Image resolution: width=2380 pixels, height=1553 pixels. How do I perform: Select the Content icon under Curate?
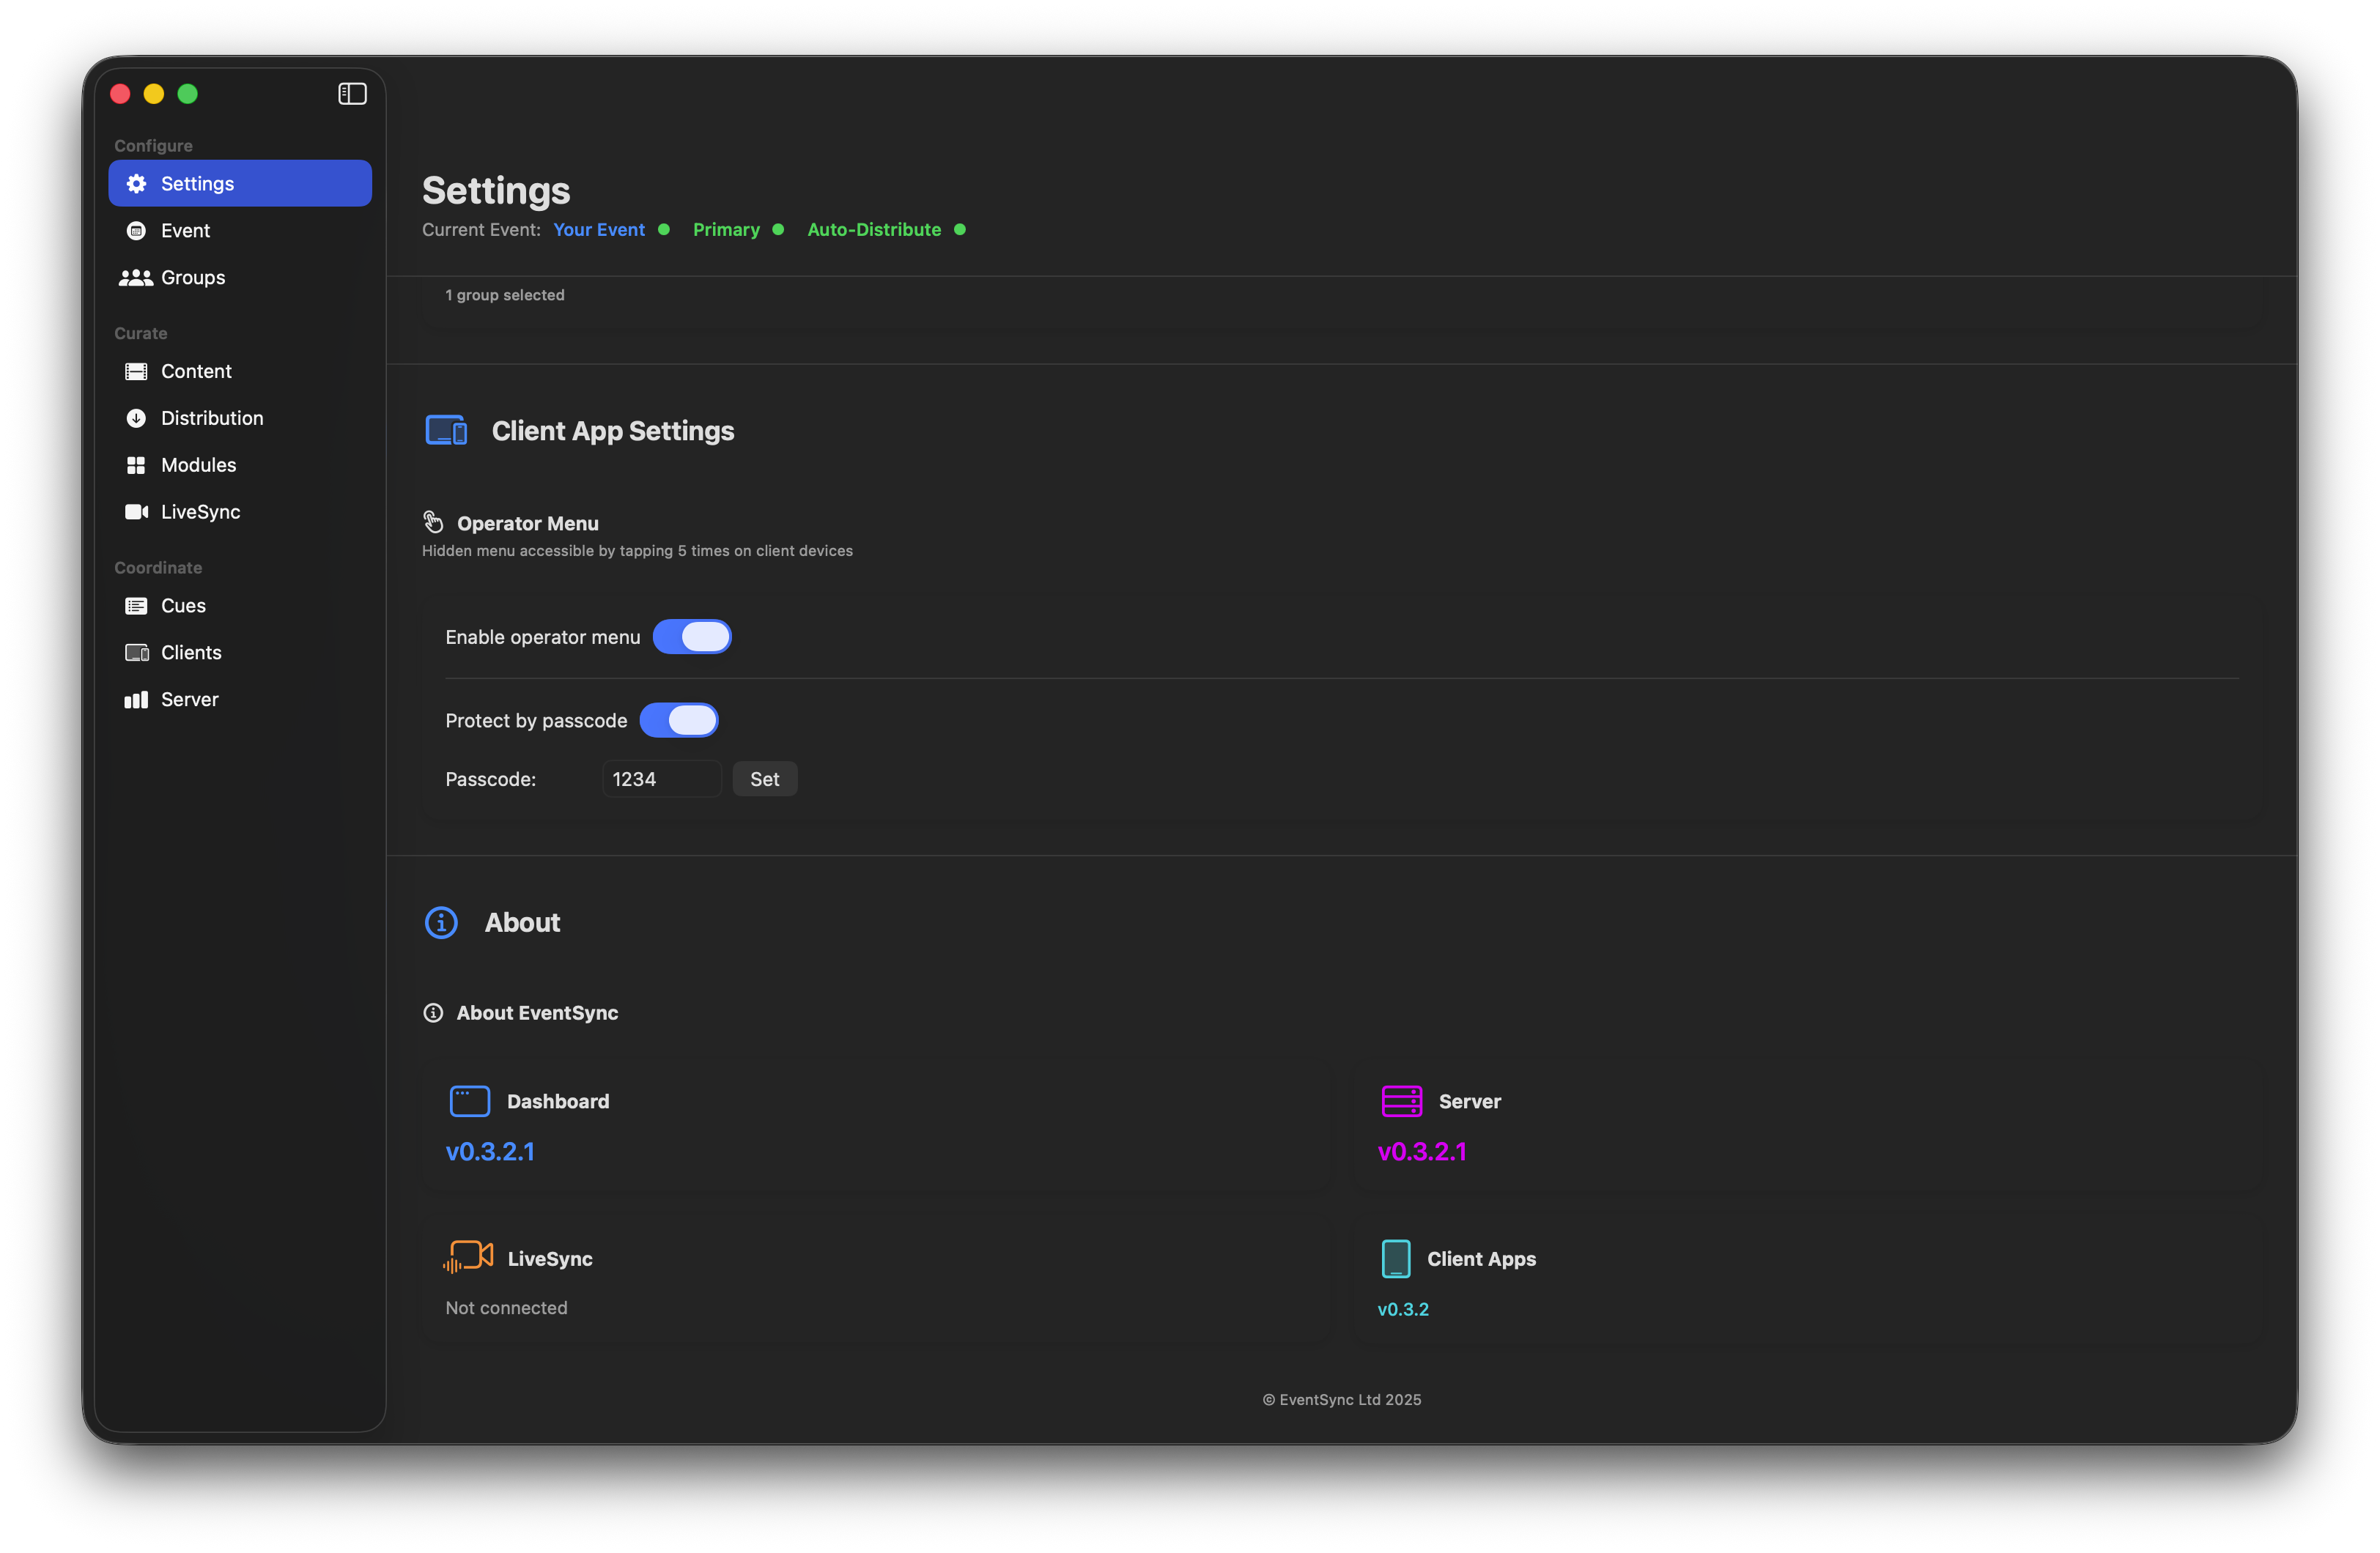136,371
